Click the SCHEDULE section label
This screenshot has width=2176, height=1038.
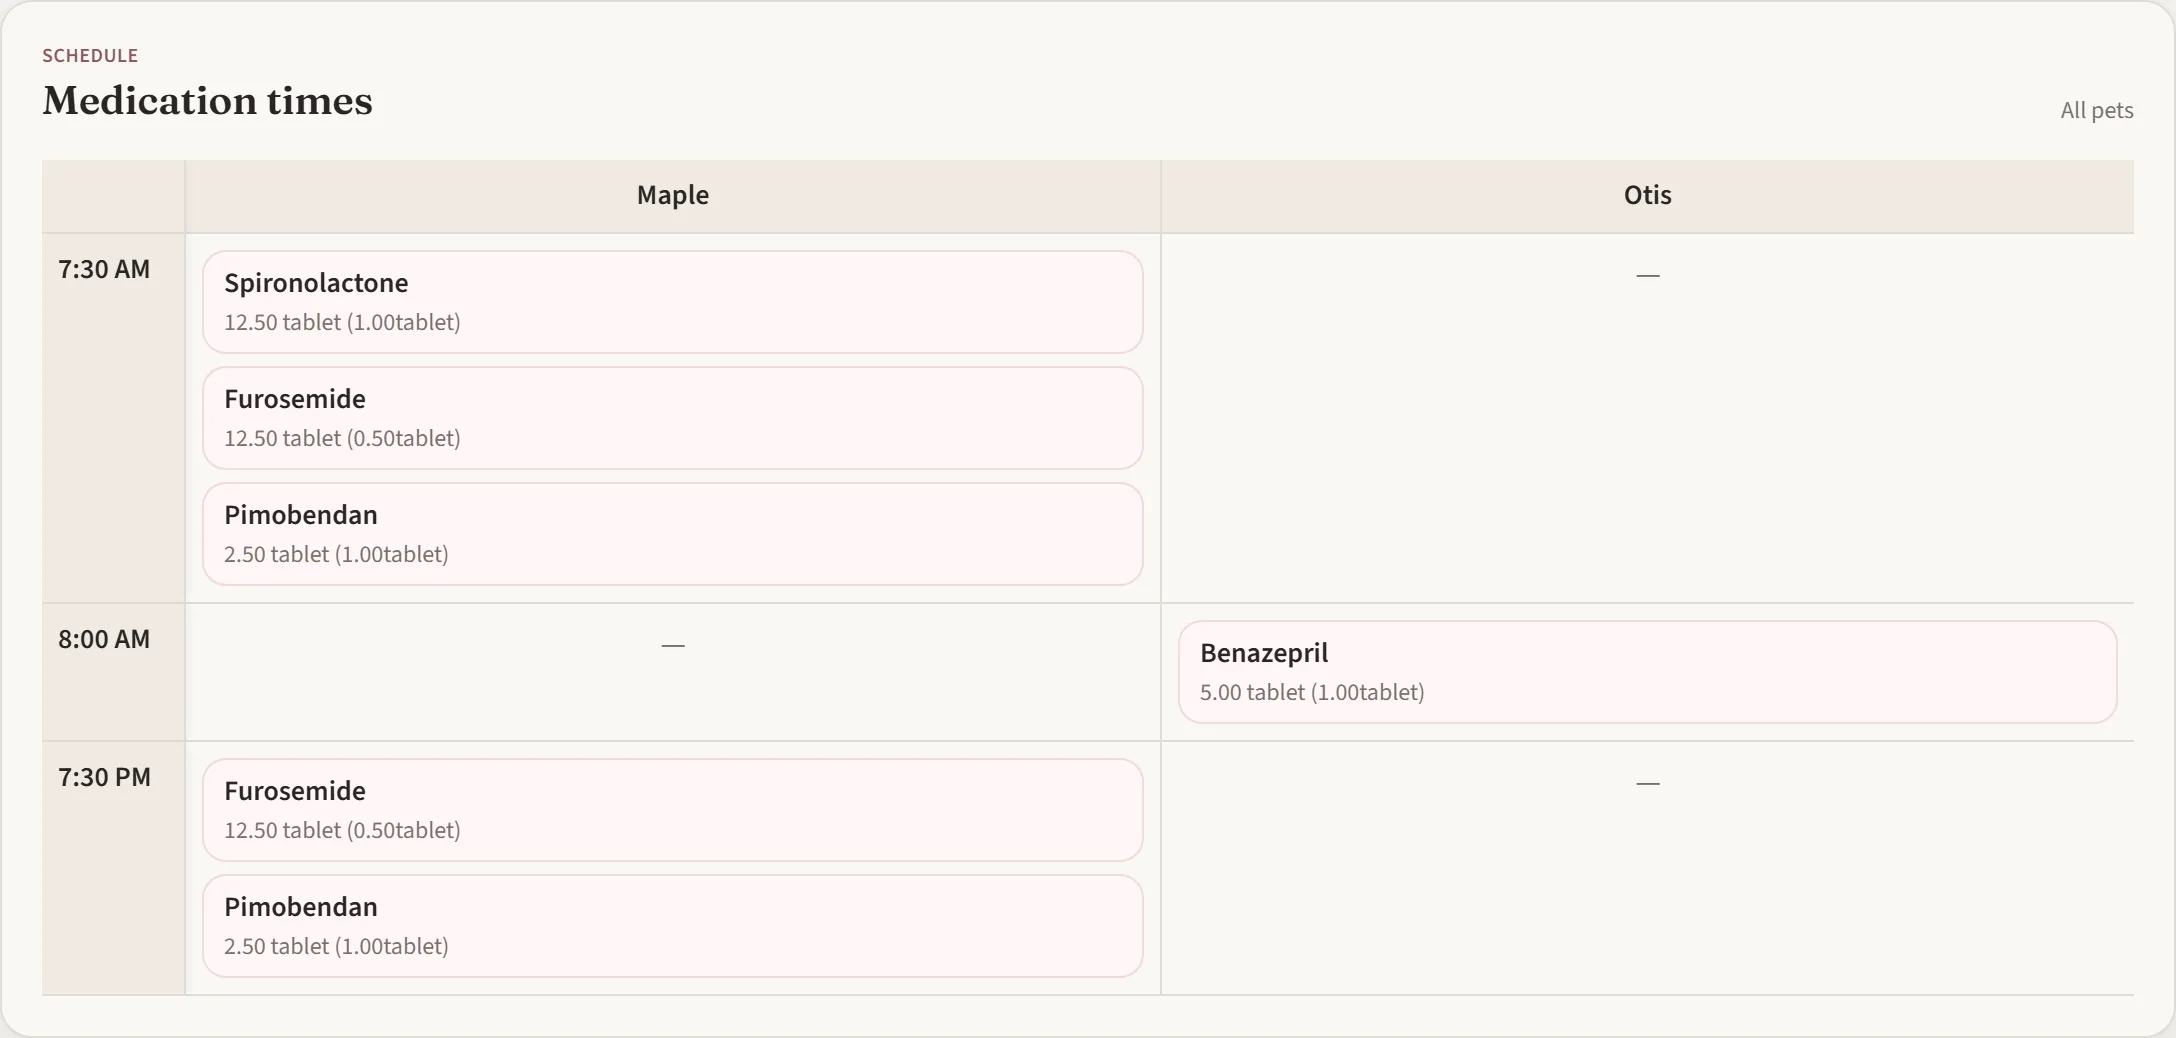pyautogui.click(x=90, y=56)
